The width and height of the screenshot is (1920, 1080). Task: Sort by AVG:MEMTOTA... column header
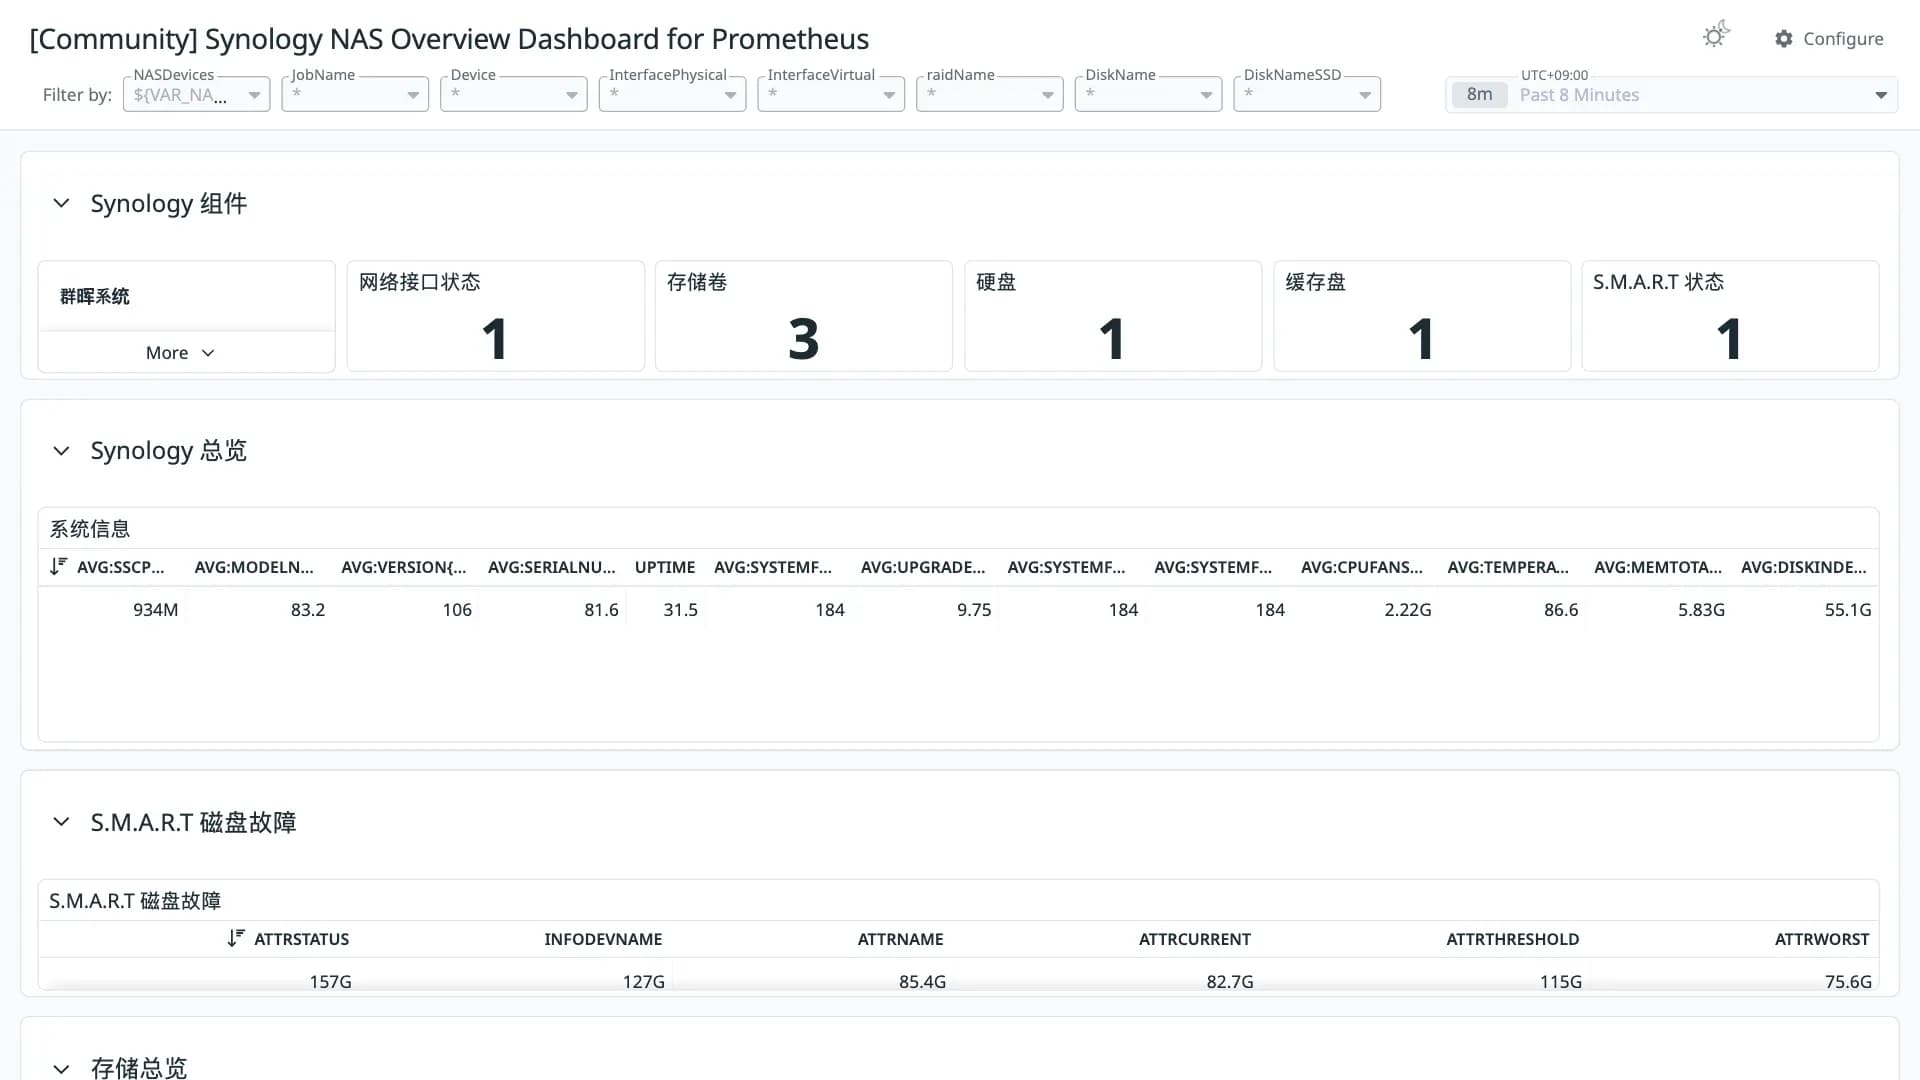1658,567
